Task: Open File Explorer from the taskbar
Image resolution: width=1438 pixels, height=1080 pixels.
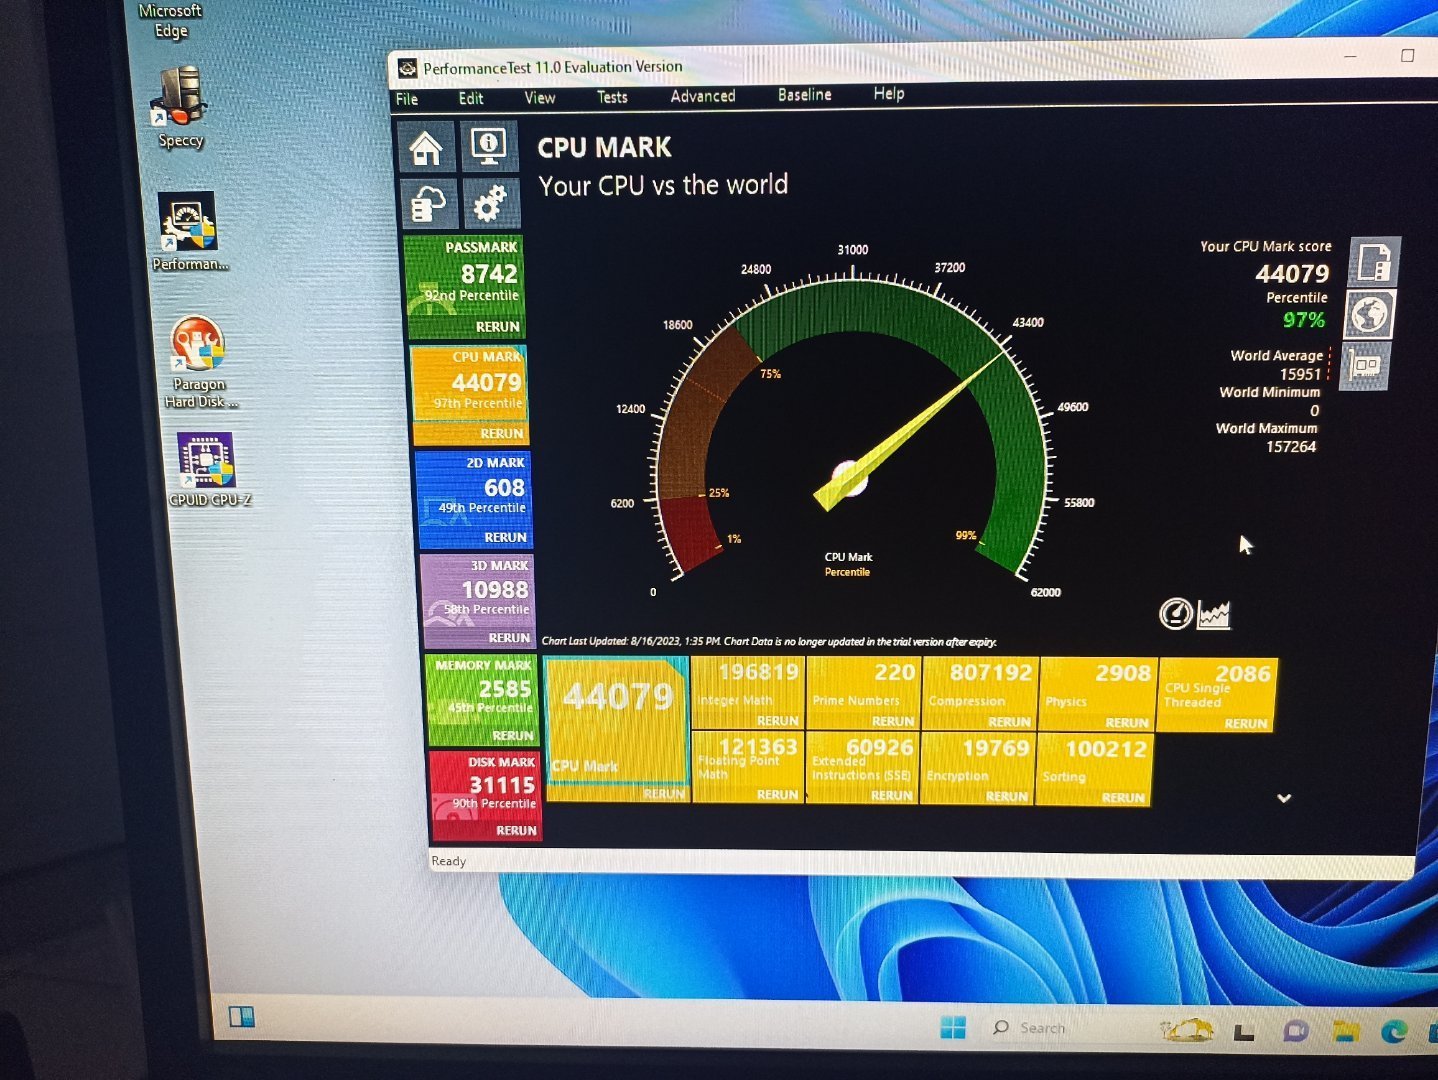Action: coord(1346,1031)
